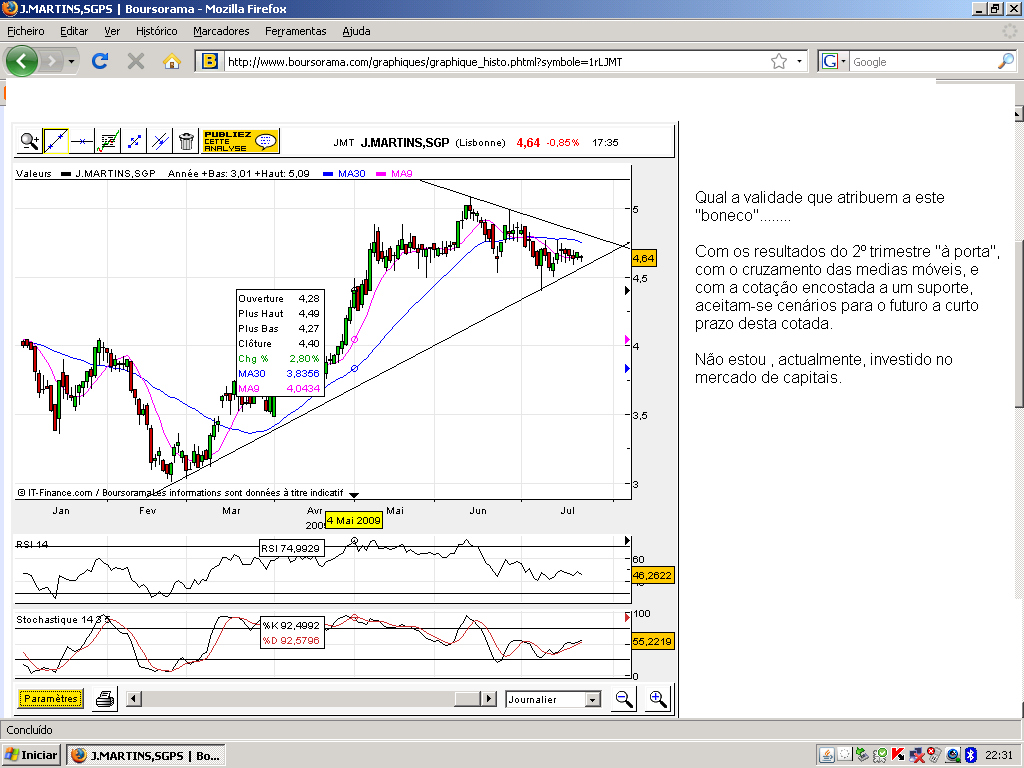Click the zoom in magnifier below chart

tap(658, 699)
